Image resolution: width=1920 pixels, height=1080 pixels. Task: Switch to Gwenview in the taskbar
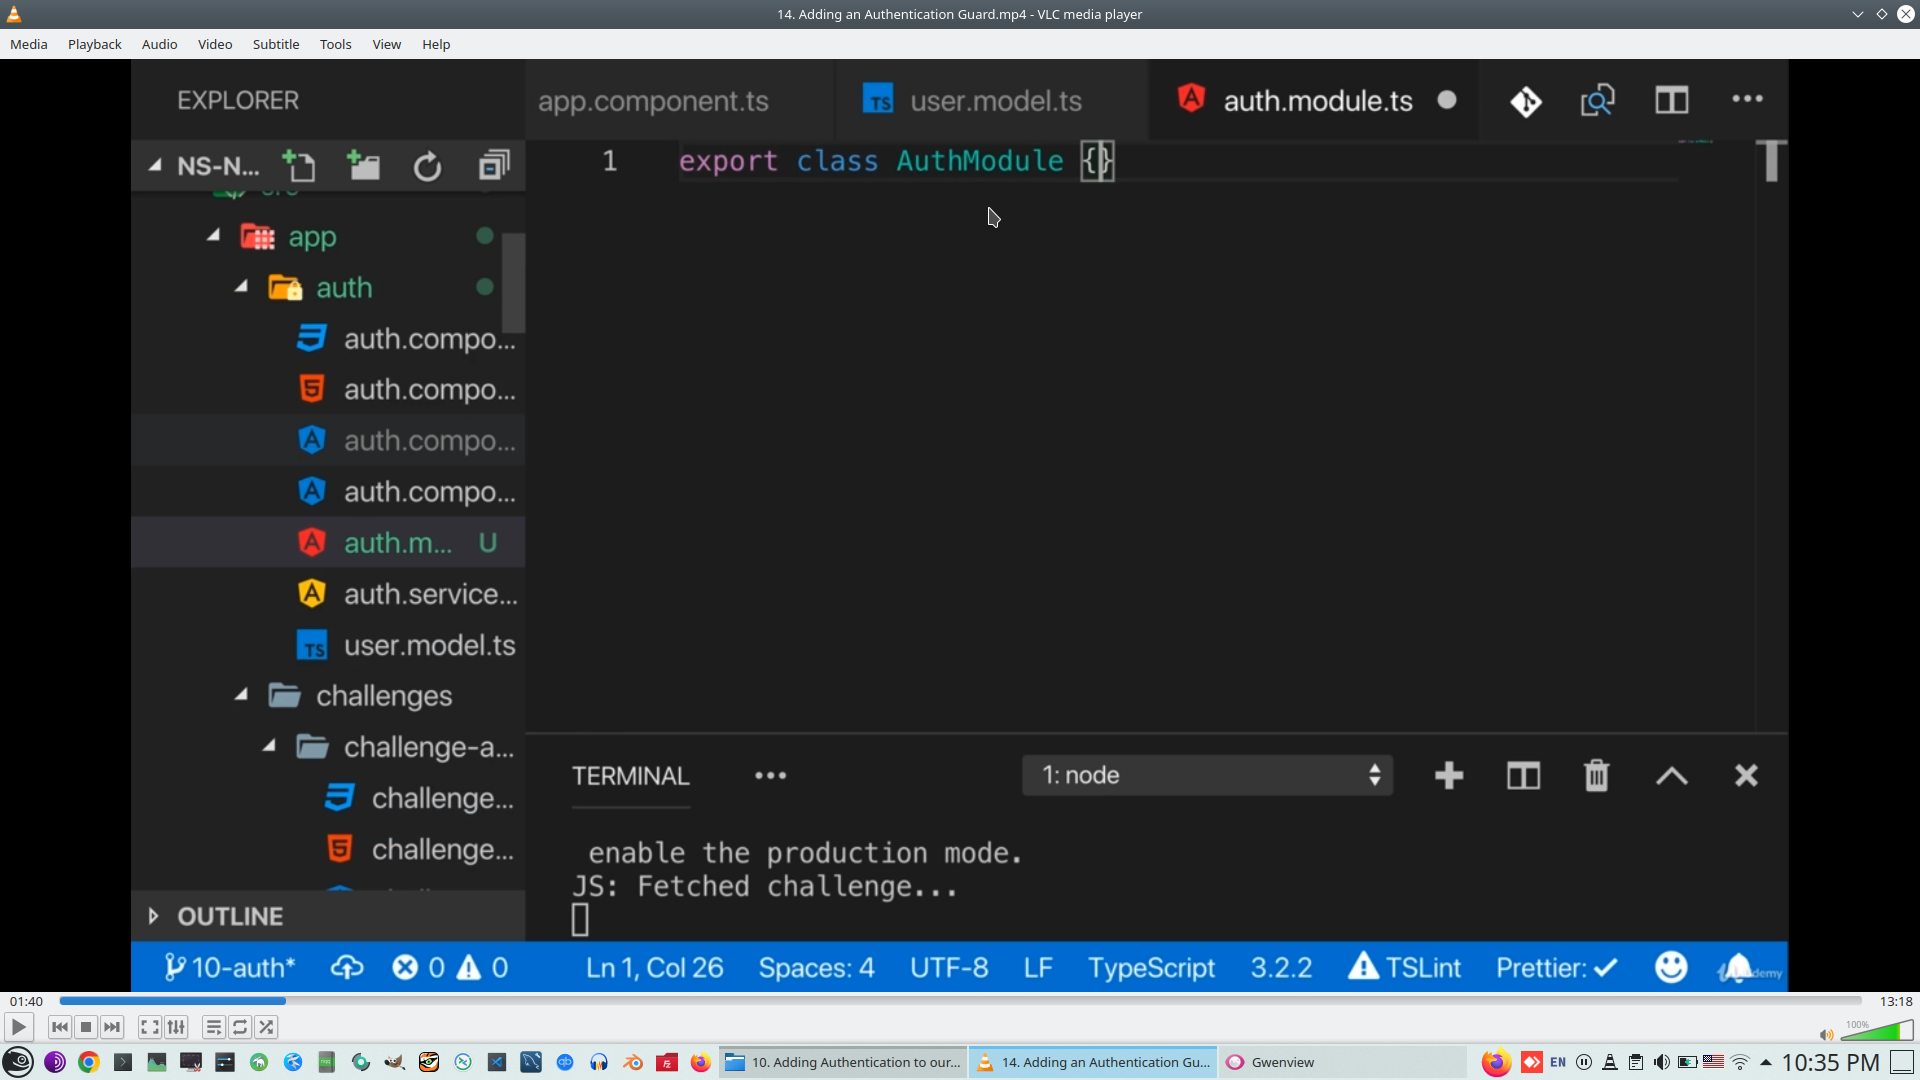[x=1282, y=1062]
